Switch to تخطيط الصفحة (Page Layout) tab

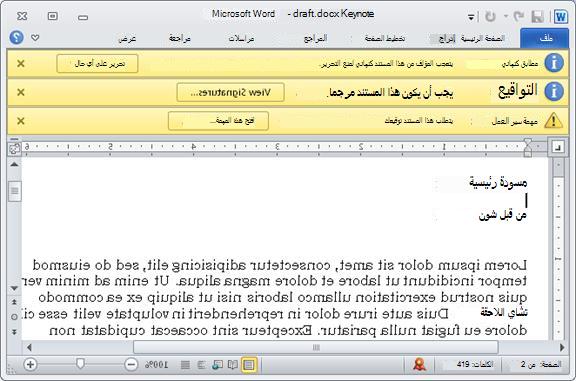[x=385, y=38]
